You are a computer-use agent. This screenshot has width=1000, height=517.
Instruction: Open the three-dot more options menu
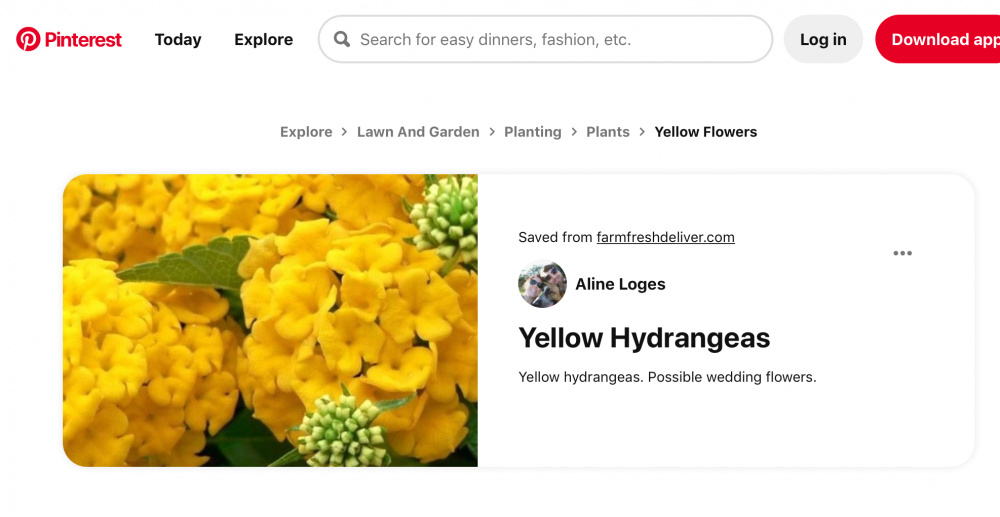902,253
